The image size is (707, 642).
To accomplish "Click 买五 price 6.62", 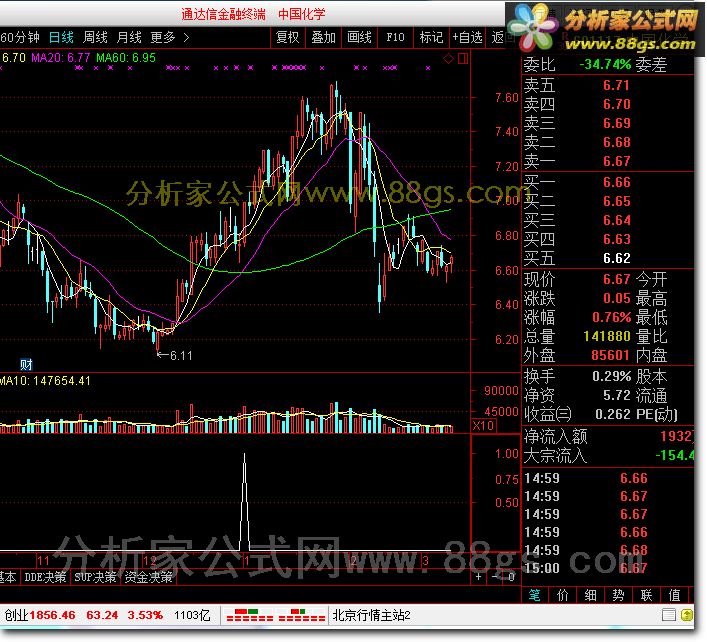I will [616, 258].
